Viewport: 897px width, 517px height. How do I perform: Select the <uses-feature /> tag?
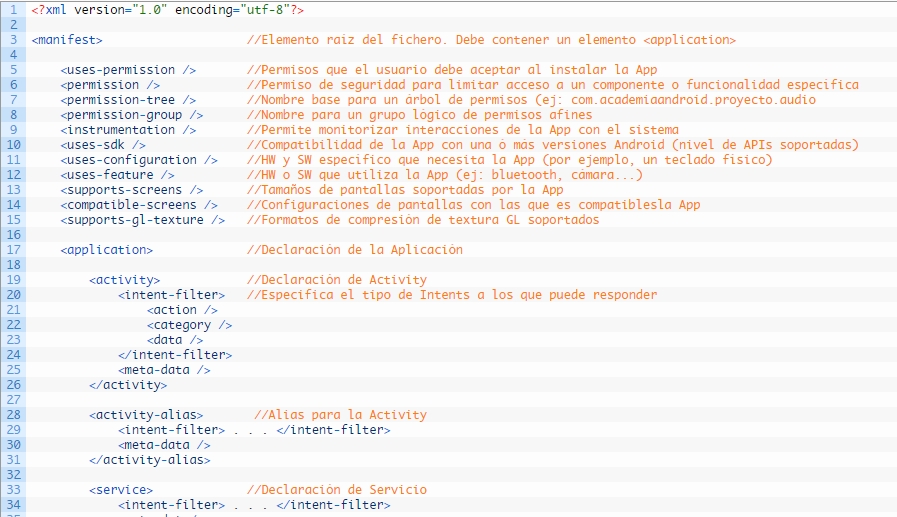(117, 174)
